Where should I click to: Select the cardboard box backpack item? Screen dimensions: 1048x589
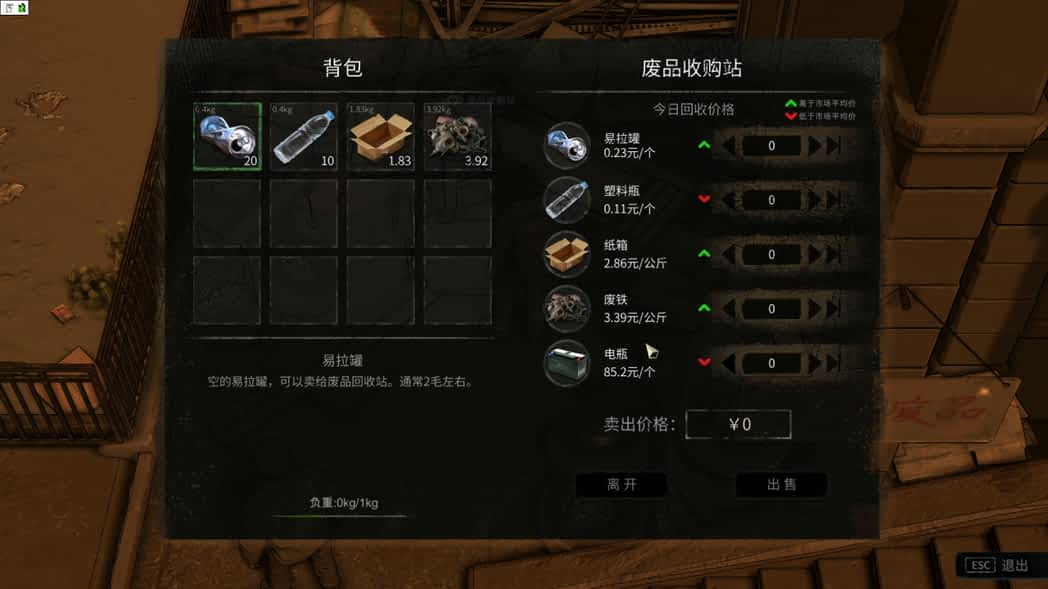[380, 136]
